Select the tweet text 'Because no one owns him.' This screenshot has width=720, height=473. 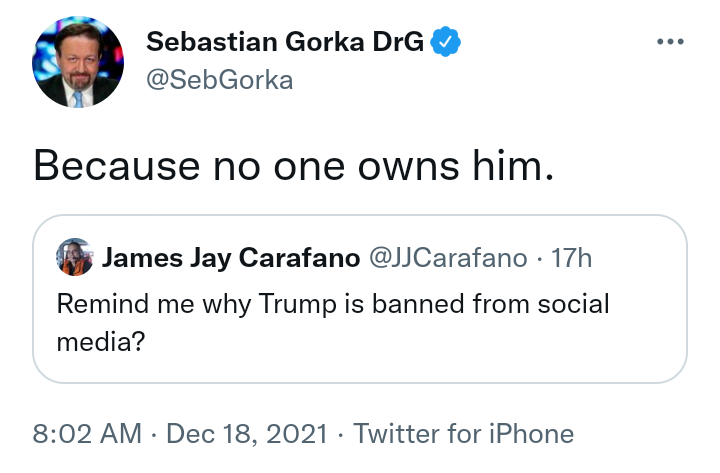coord(294,165)
